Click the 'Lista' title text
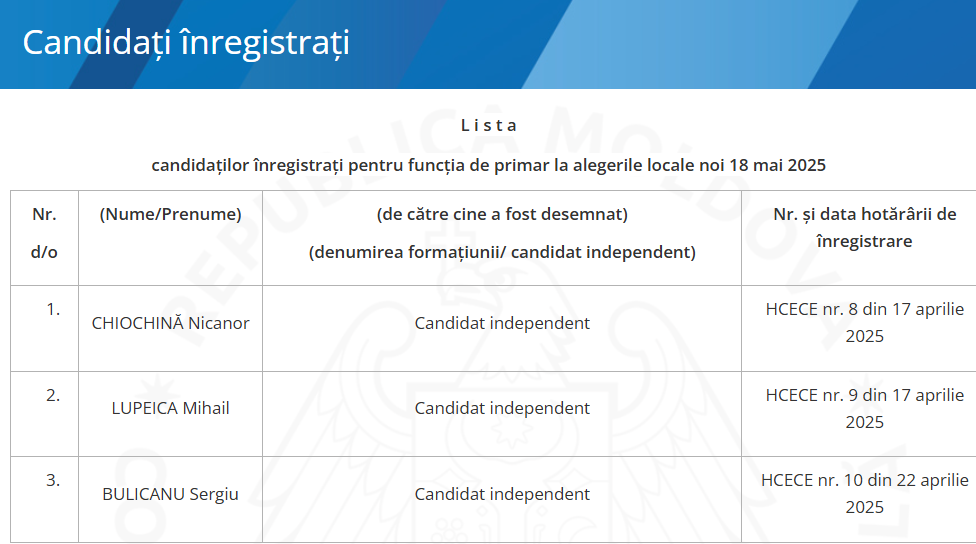 (489, 126)
